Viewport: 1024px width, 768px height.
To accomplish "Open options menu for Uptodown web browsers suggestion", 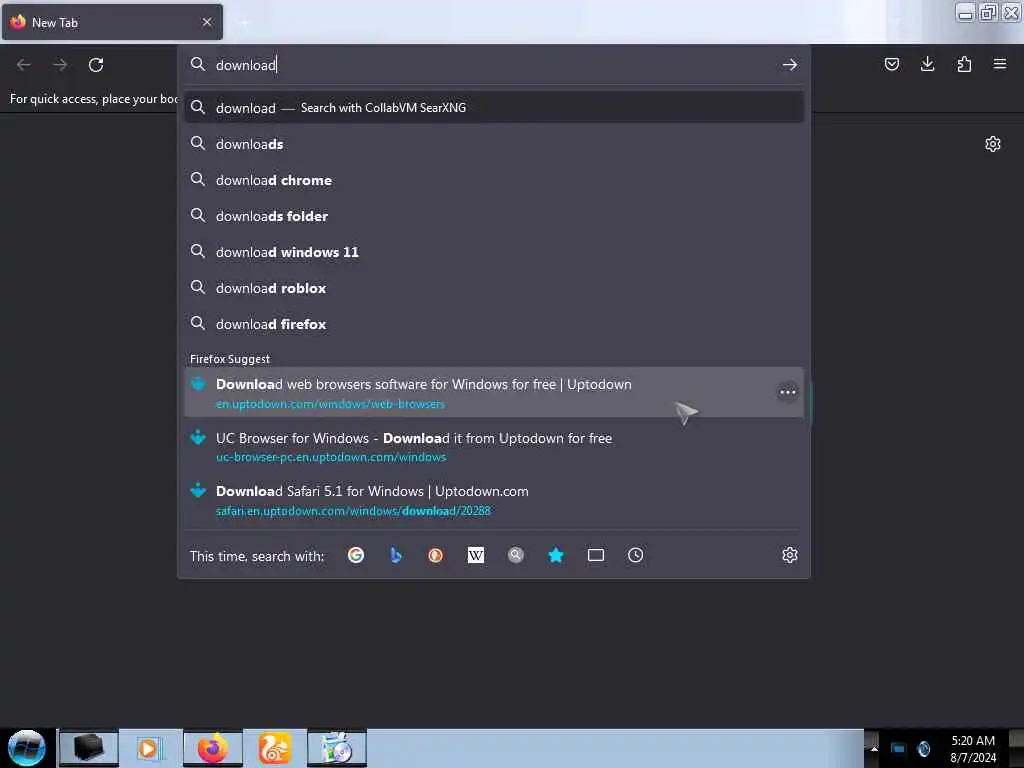I will point(788,392).
